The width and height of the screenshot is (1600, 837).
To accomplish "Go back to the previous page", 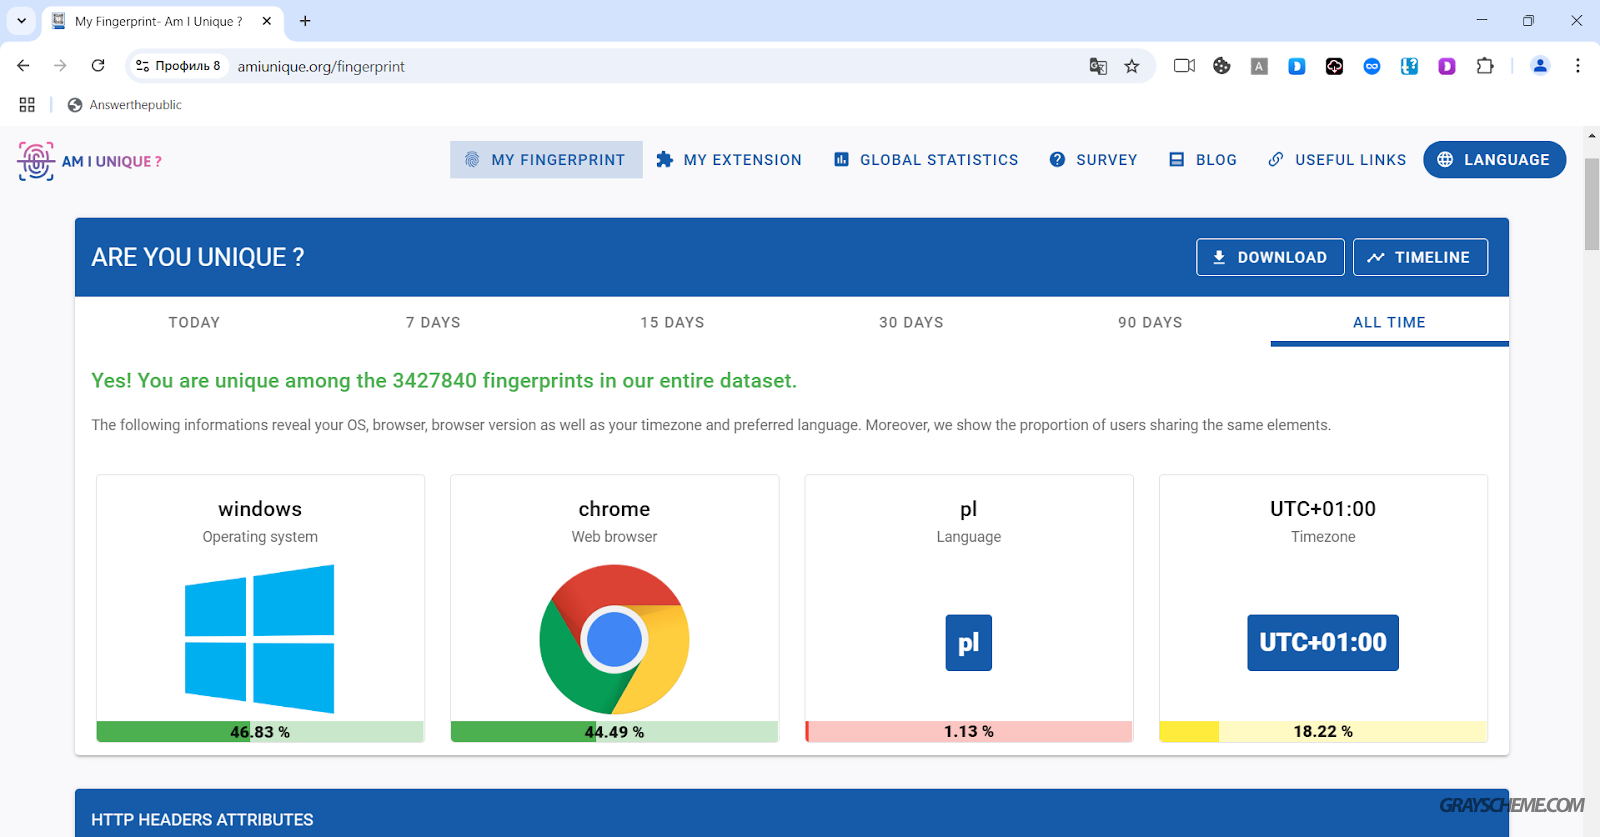I will click(23, 66).
